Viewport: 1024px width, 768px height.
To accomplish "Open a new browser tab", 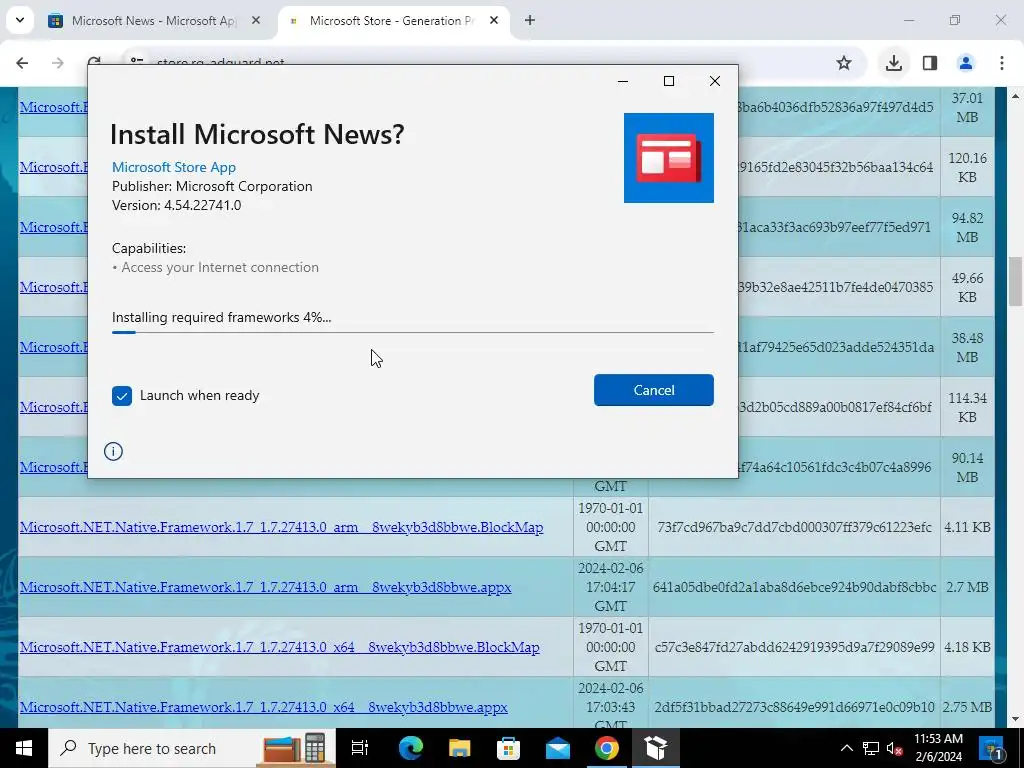I will pos(530,21).
